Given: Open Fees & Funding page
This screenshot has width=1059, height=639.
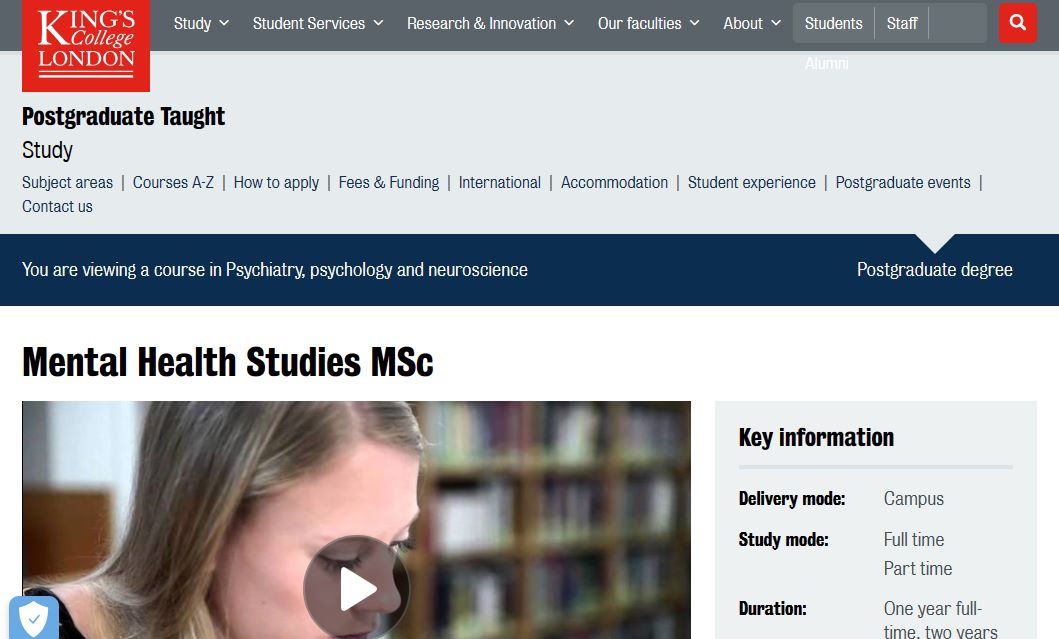Looking at the screenshot, I should [388, 182].
